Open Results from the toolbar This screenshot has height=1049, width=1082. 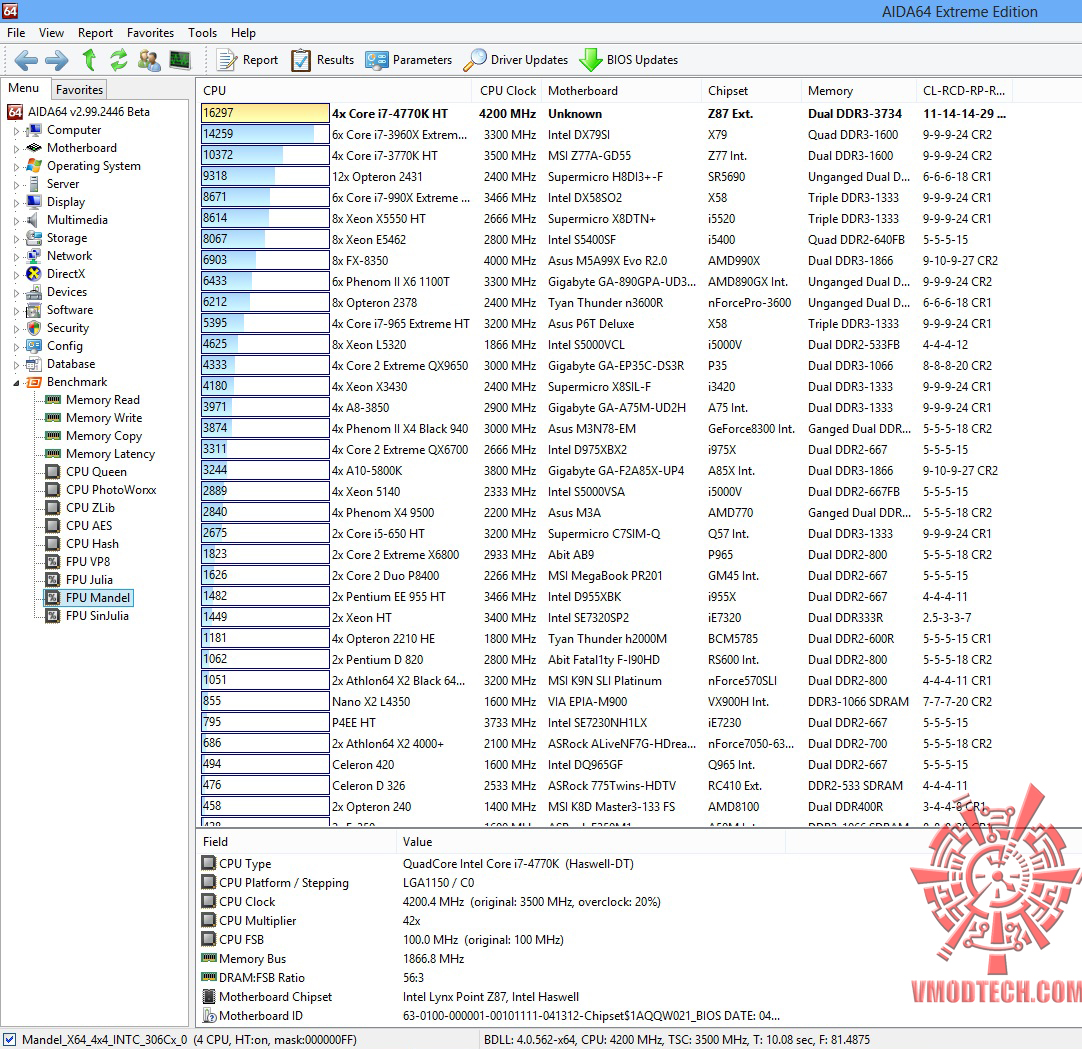pyautogui.click(x=322, y=60)
